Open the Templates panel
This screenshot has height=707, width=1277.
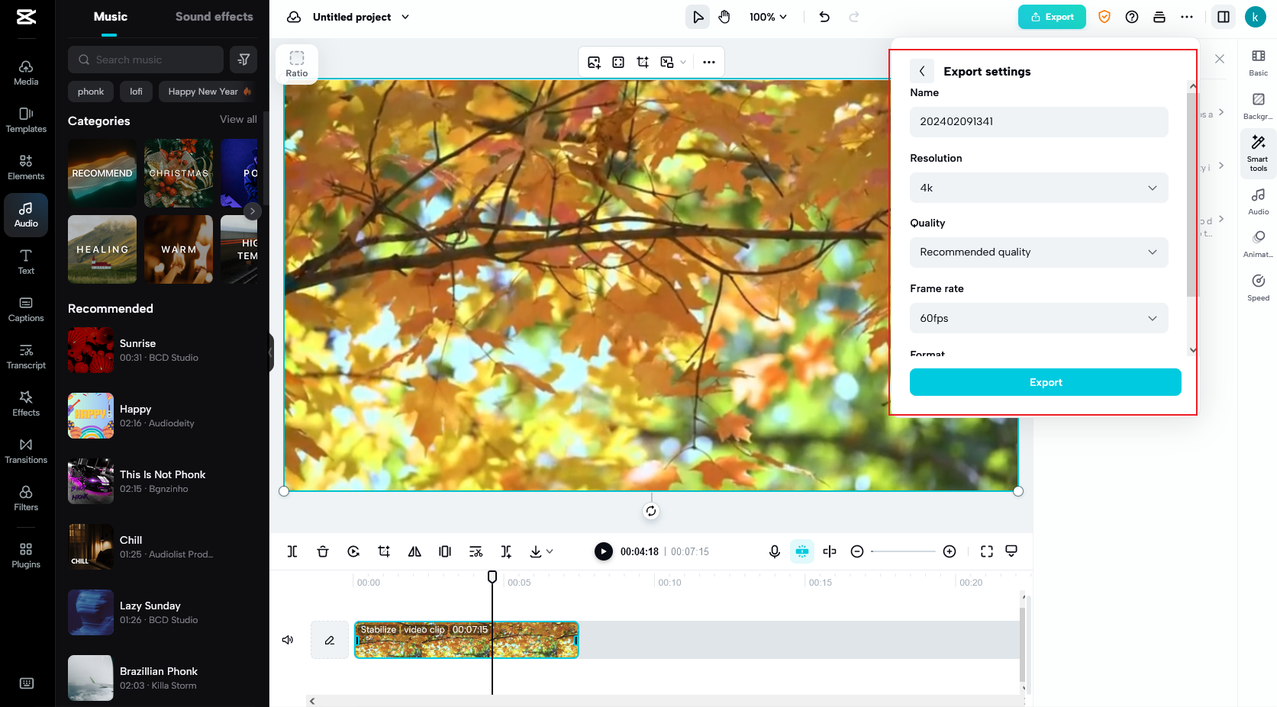click(x=26, y=120)
